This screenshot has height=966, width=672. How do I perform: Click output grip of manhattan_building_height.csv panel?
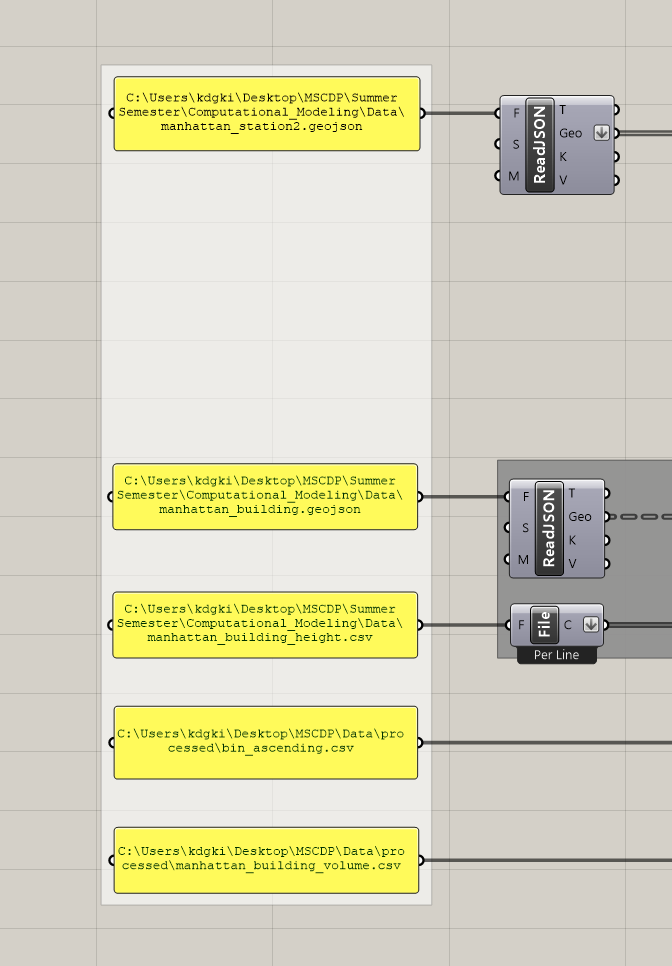coord(420,625)
